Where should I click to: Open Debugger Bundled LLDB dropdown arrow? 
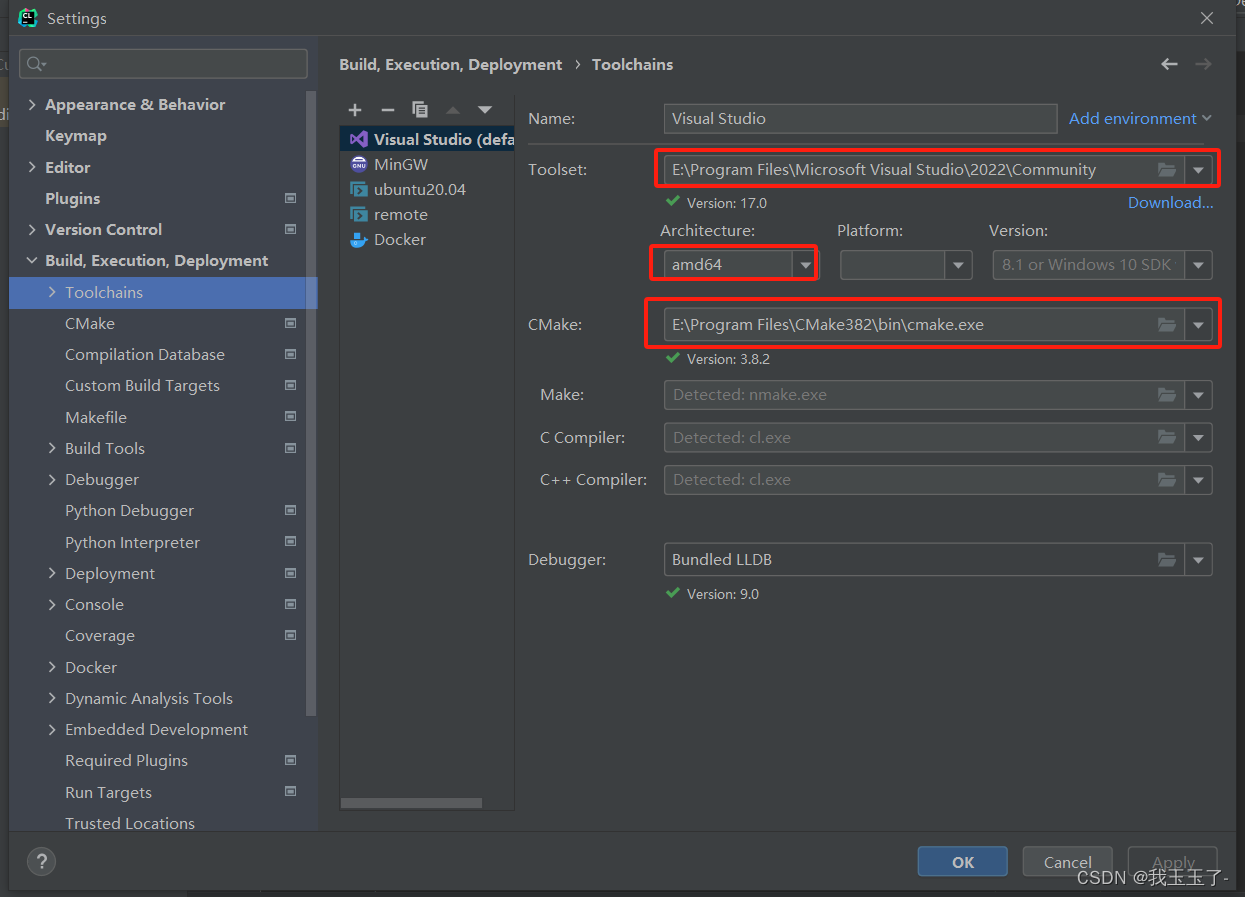[x=1198, y=560]
